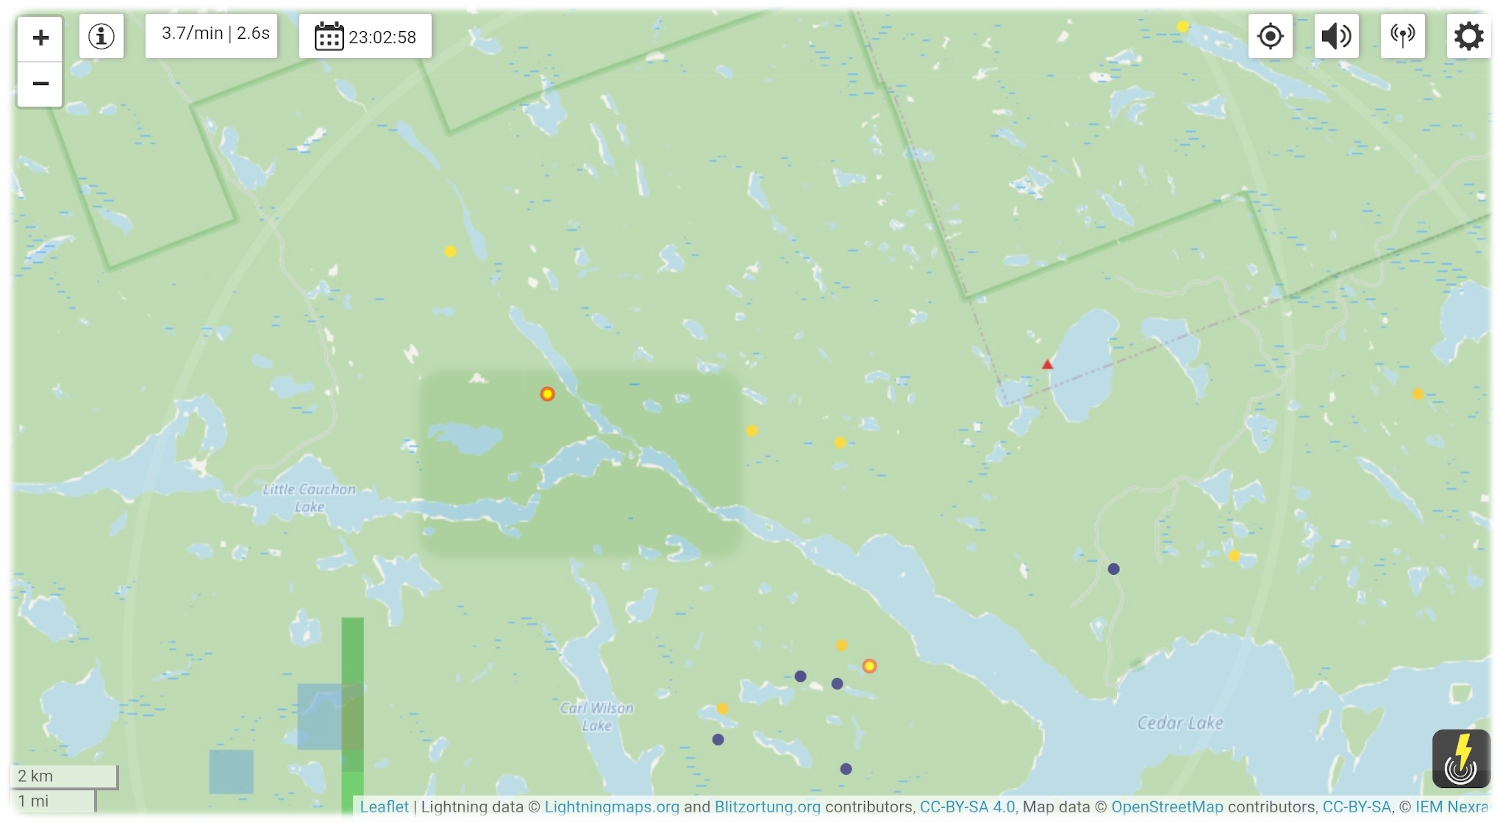Viewport: 1500px width, 822px height.
Task: Click the lightning bolt app logo
Action: pyautogui.click(x=1461, y=758)
